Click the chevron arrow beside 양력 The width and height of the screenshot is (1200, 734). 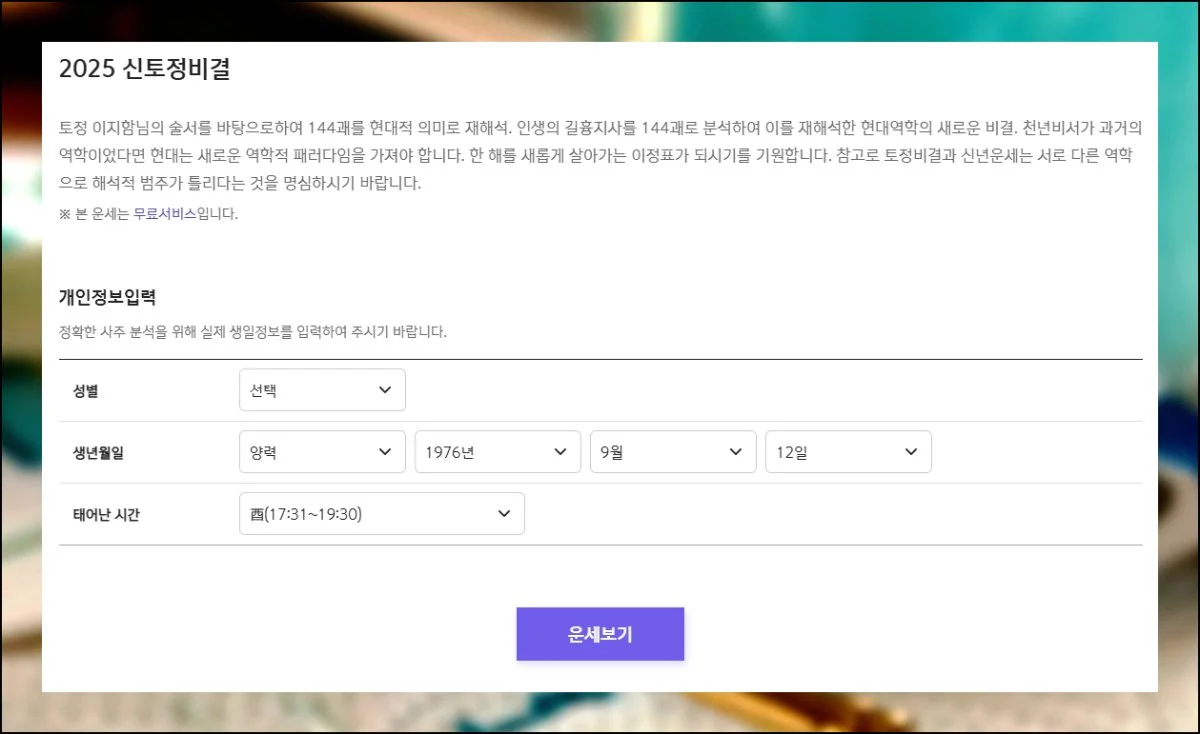pos(385,452)
